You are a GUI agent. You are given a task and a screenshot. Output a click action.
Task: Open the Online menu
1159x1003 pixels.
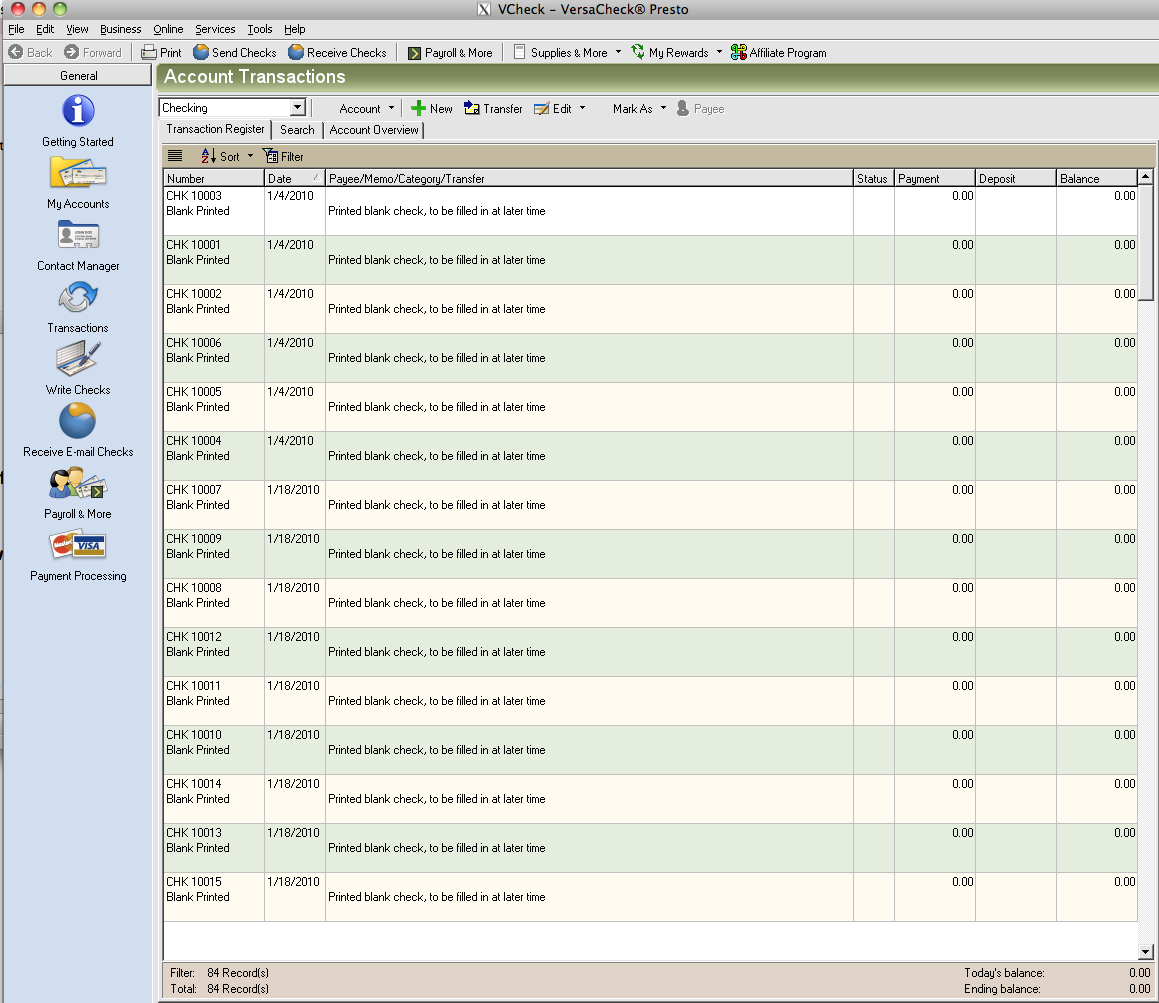[x=168, y=29]
